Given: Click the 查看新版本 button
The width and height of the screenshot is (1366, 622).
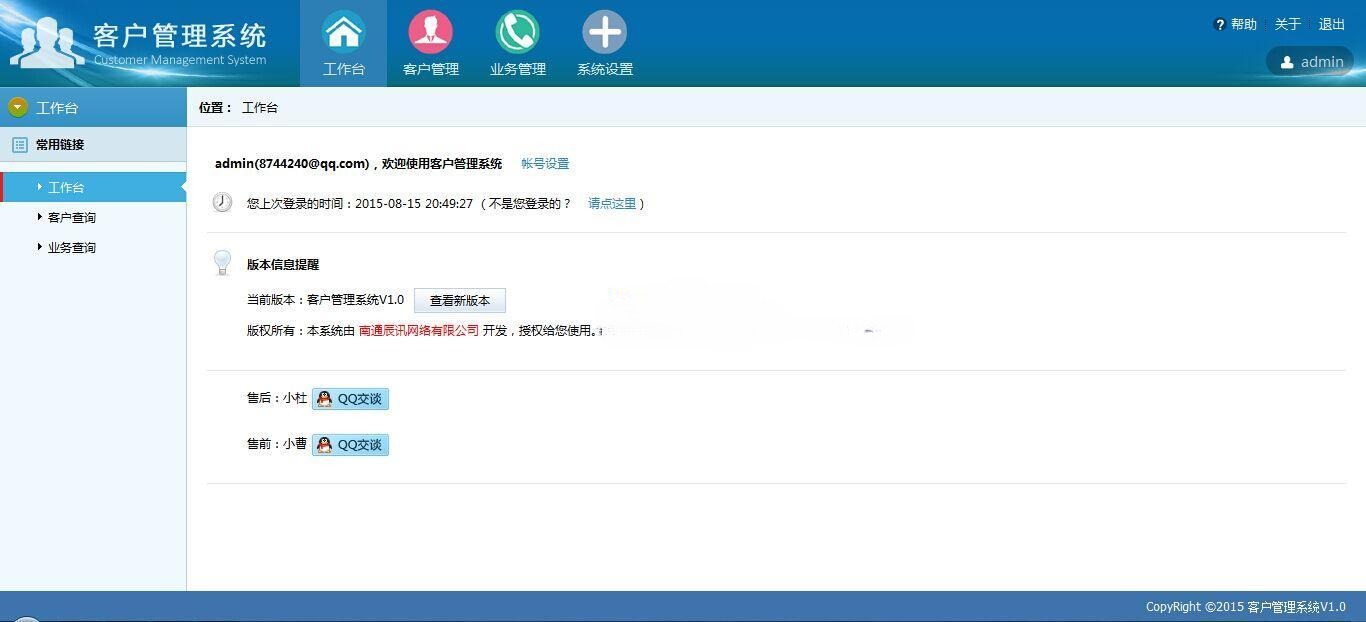Looking at the screenshot, I should click(459, 300).
